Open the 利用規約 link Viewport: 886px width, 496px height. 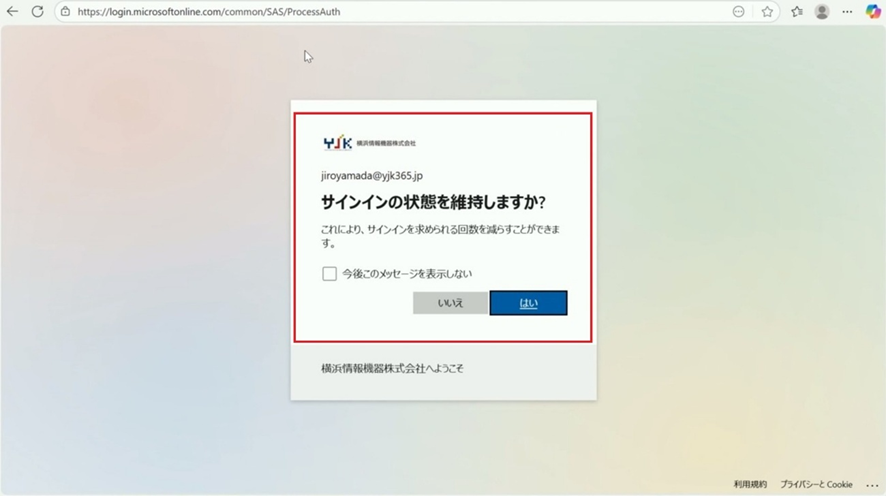coord(750,484)
